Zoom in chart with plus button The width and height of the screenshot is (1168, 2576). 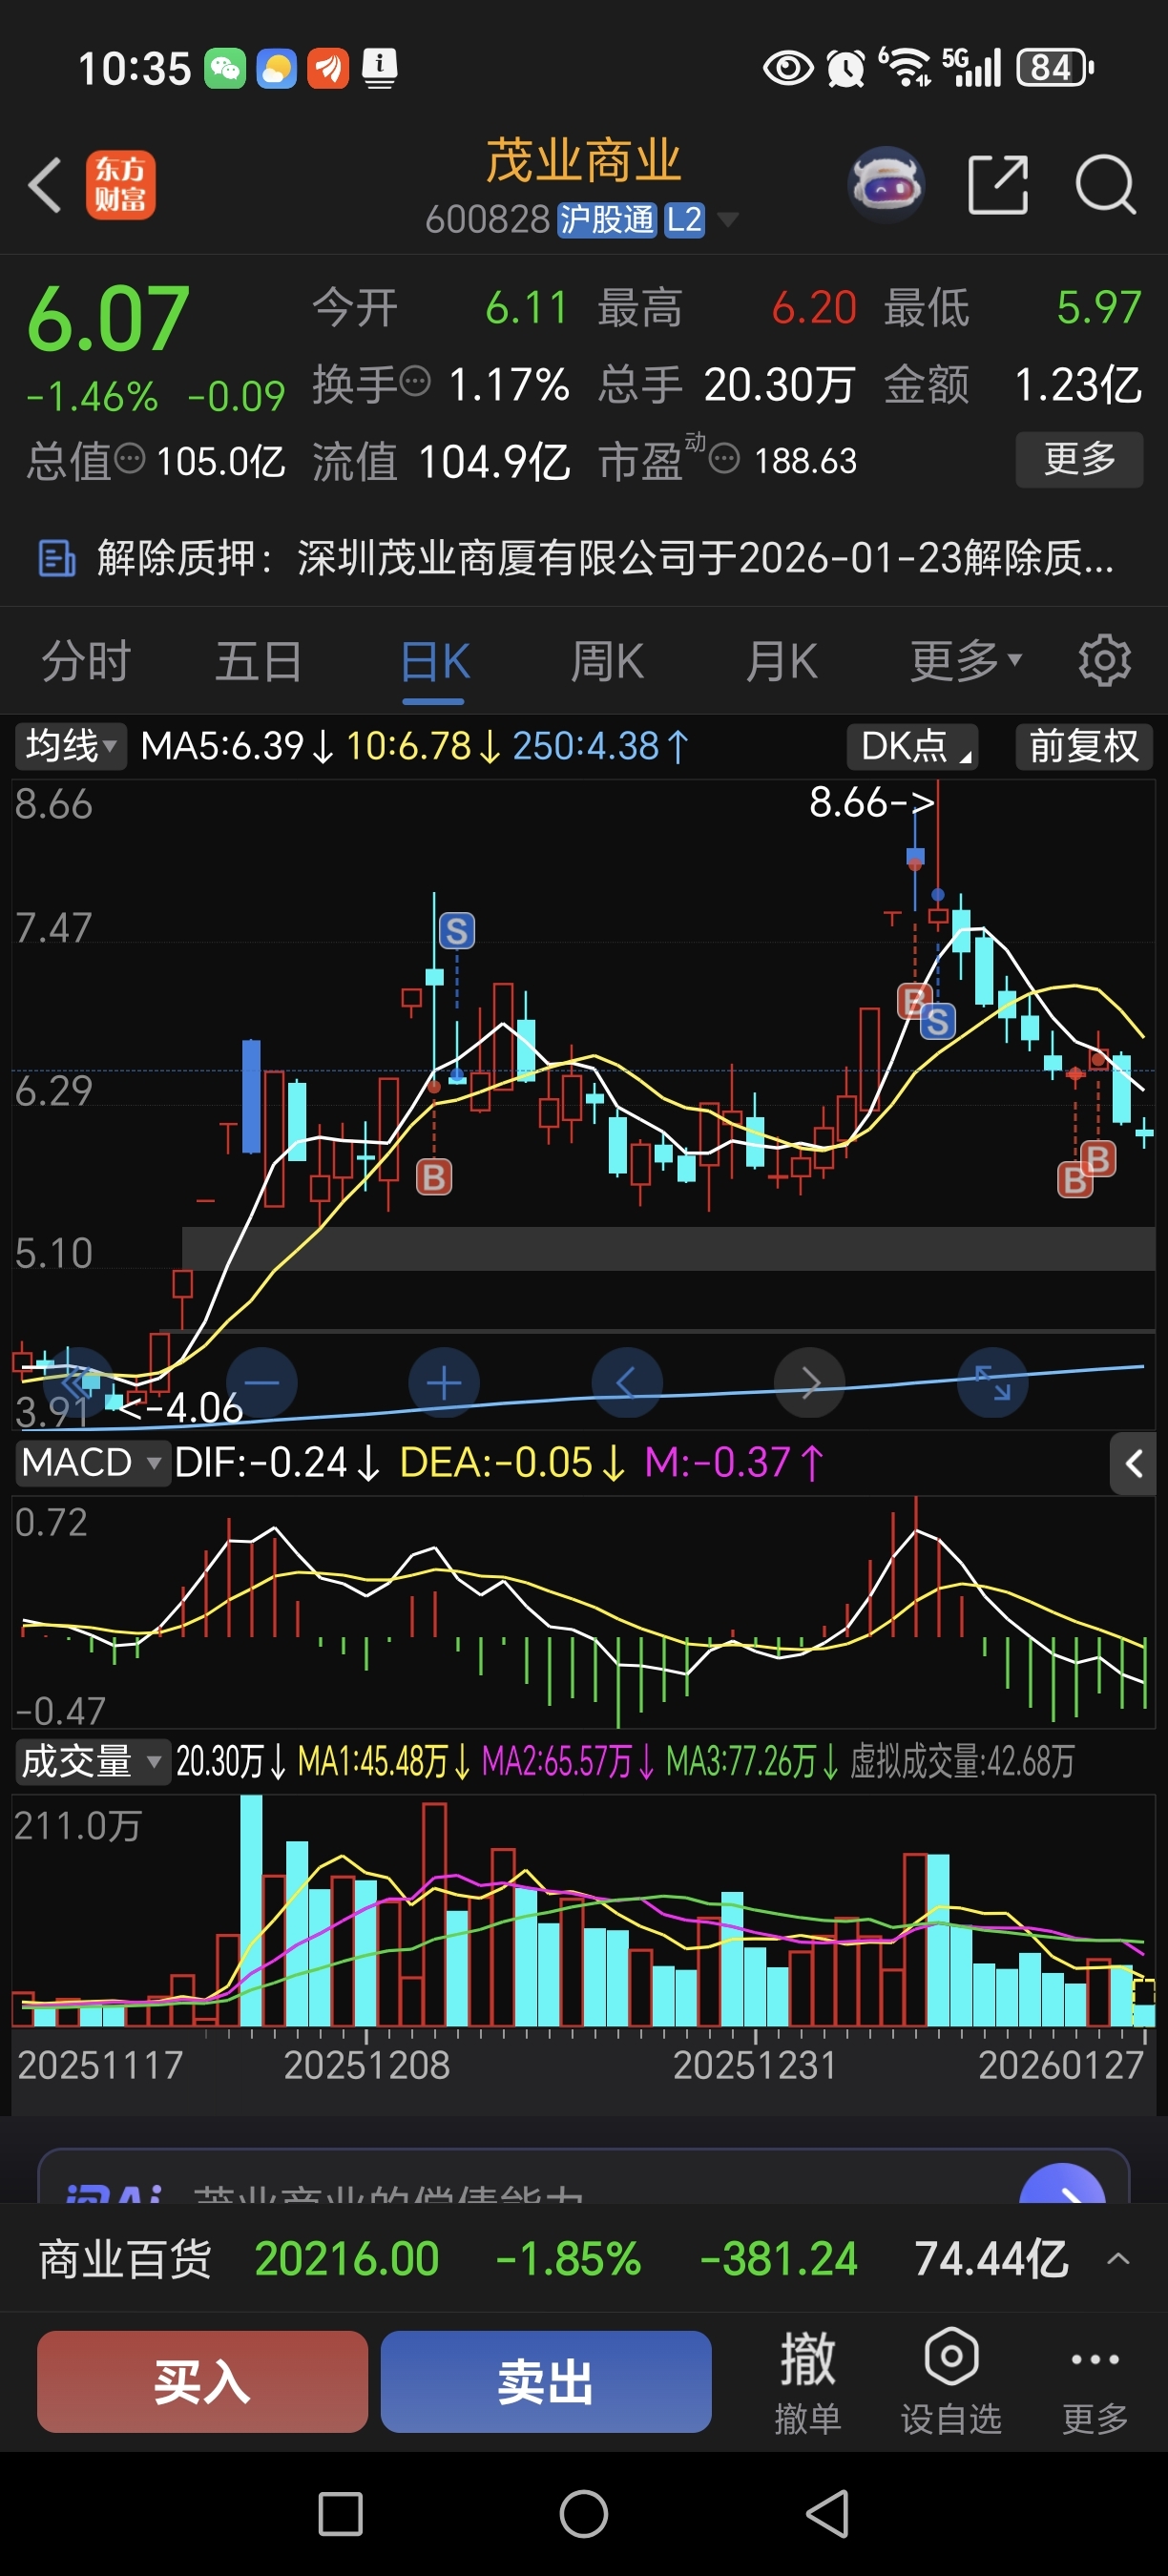pos(444,1383)
